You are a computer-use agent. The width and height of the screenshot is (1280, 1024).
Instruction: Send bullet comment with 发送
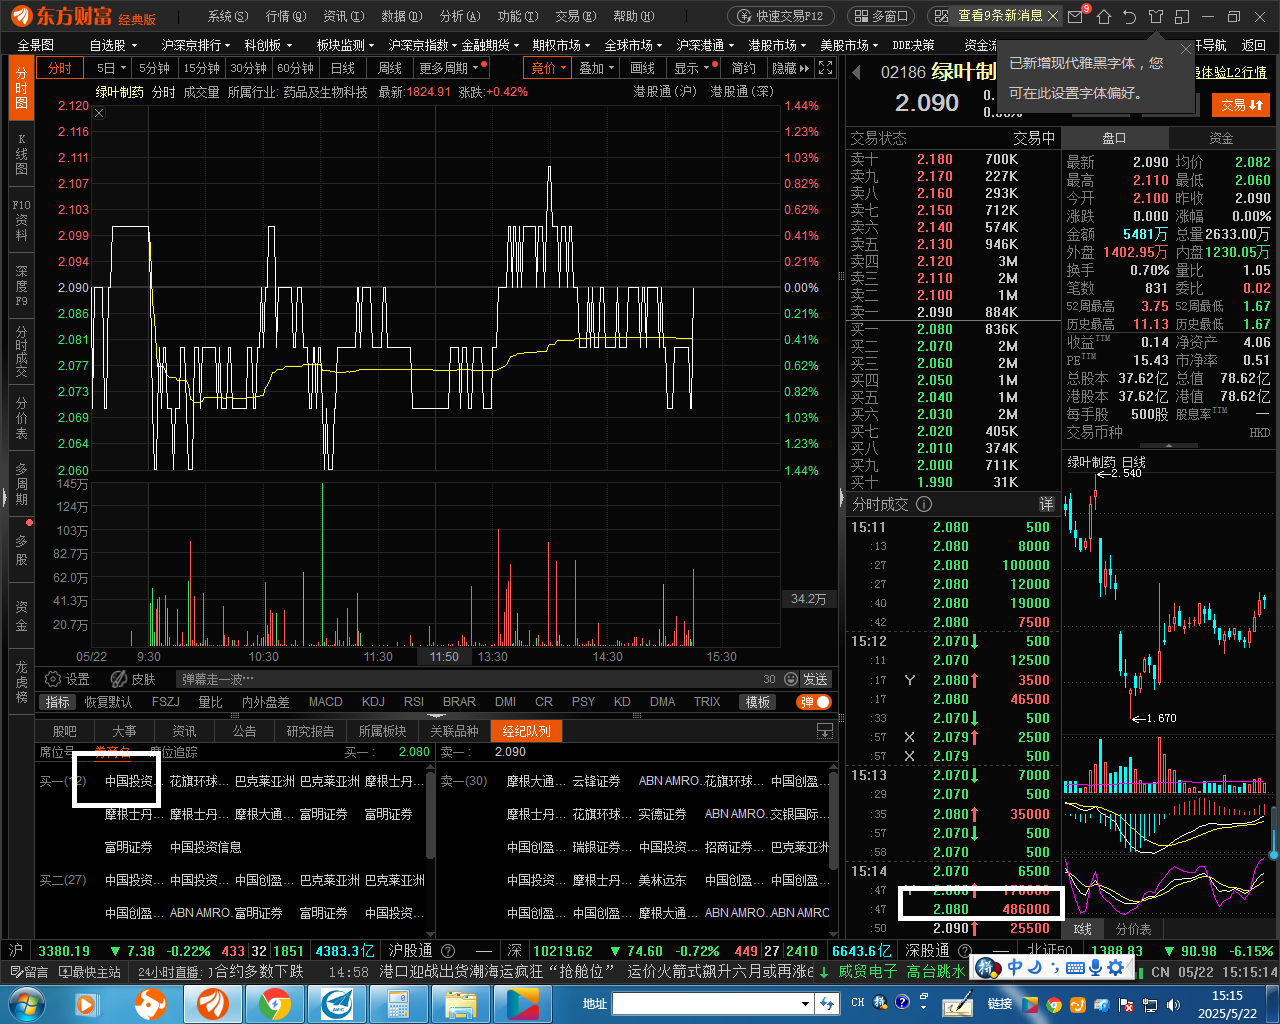(815, 679)
